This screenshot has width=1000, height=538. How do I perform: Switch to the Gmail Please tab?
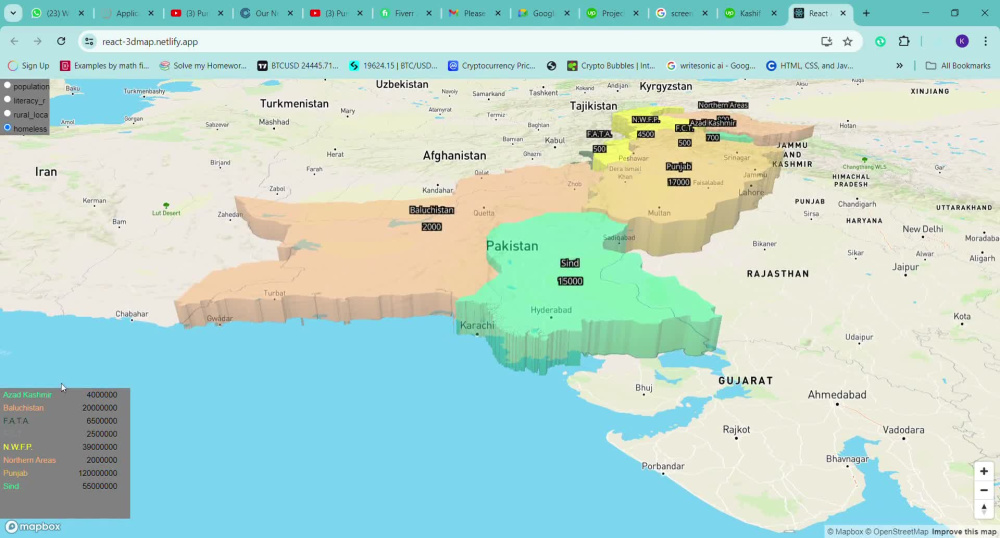(x=475, y=13)
